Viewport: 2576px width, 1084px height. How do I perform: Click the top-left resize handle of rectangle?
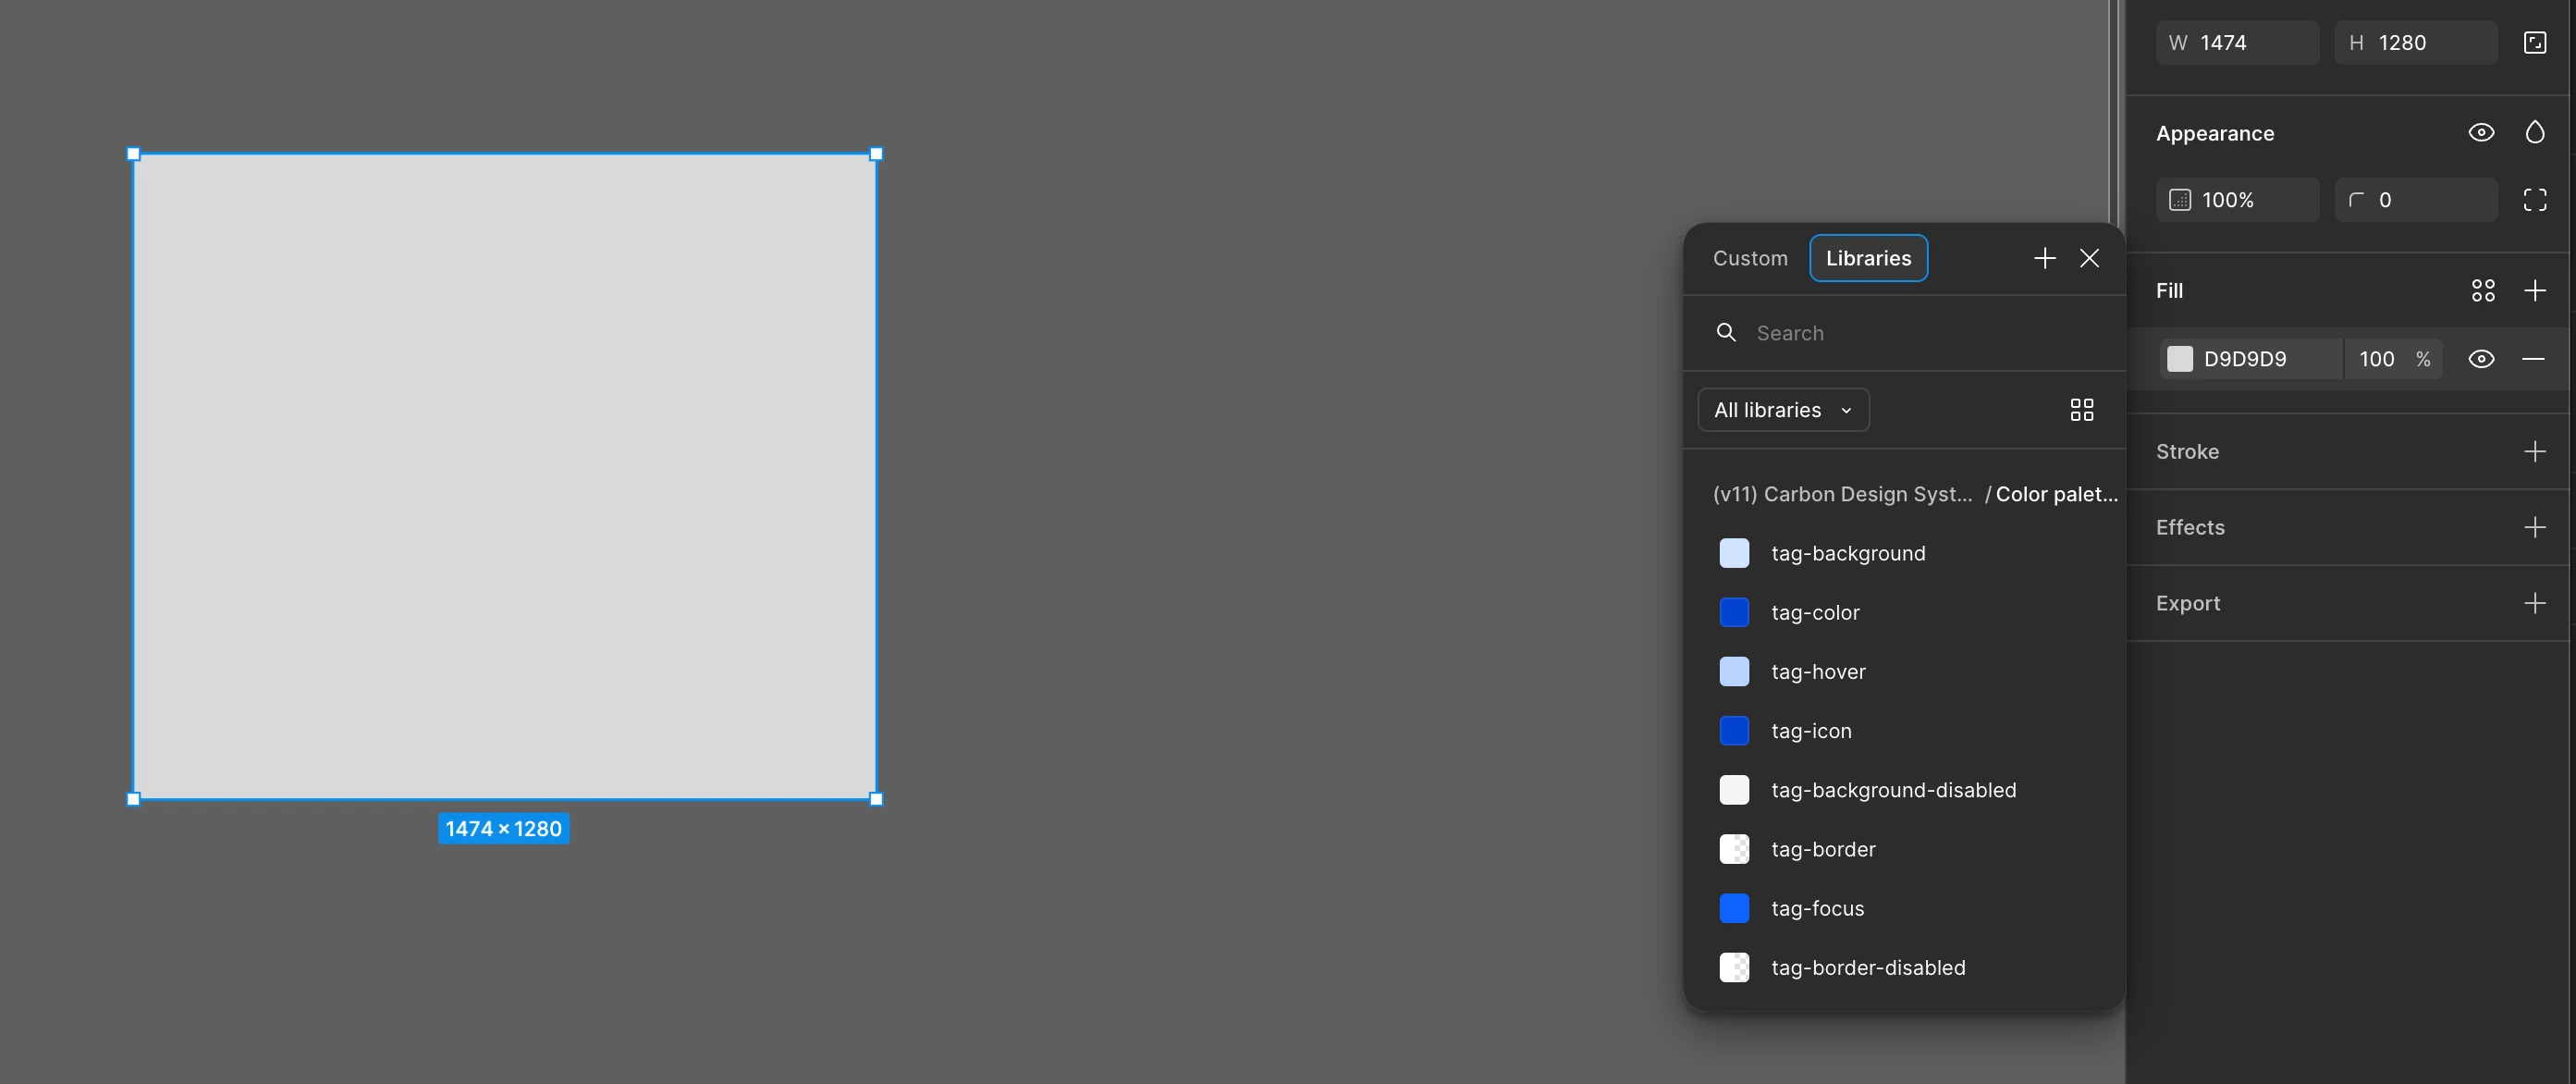point(134,154)
